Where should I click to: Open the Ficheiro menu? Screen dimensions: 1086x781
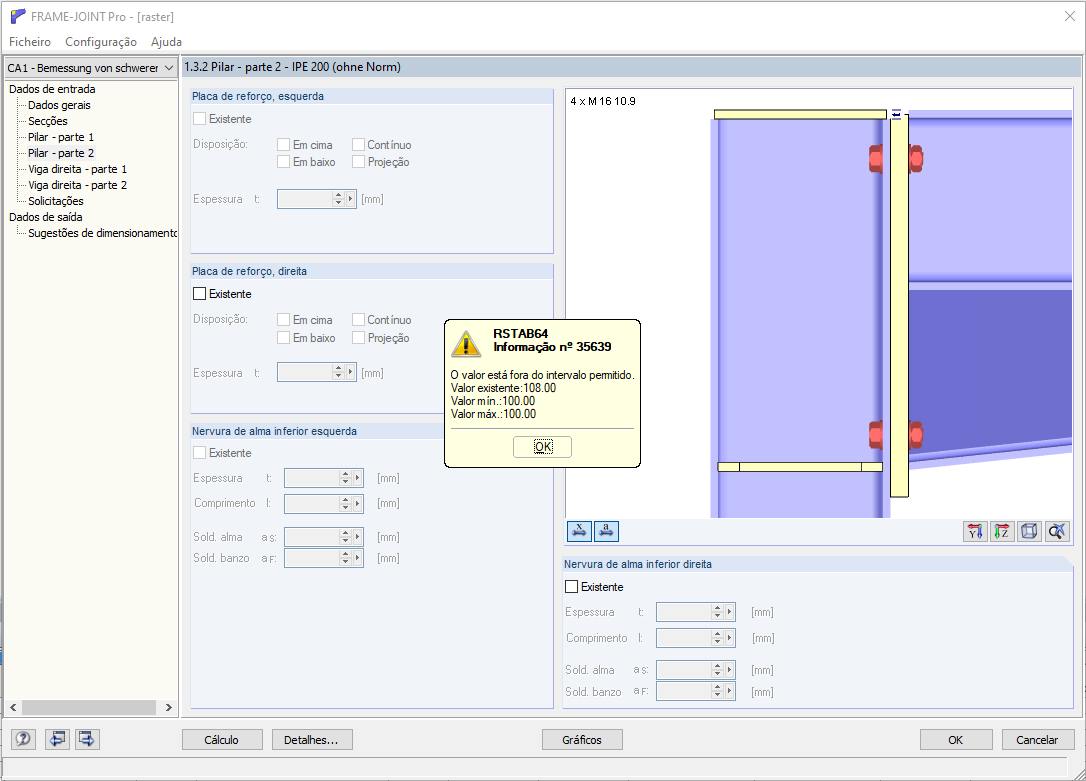pos(30,42)
